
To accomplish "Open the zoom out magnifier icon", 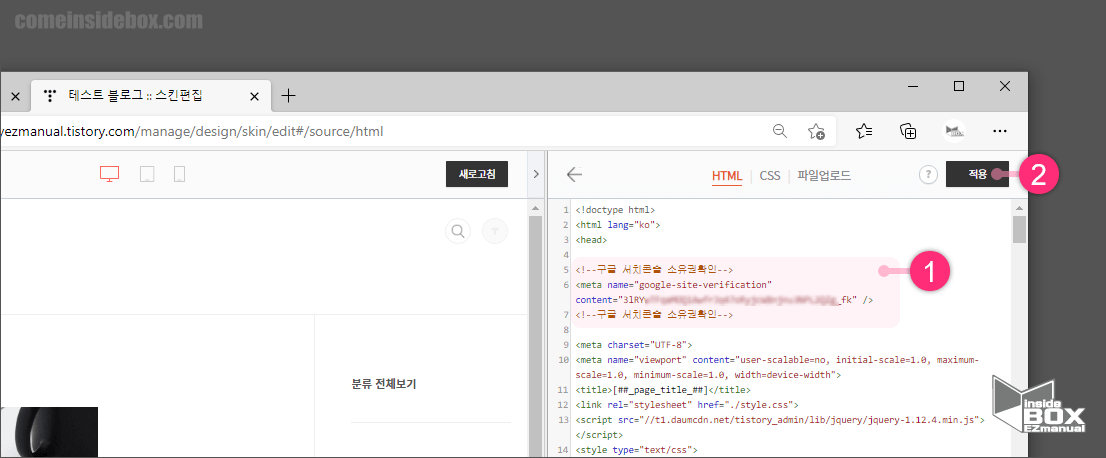I will 779,131.
